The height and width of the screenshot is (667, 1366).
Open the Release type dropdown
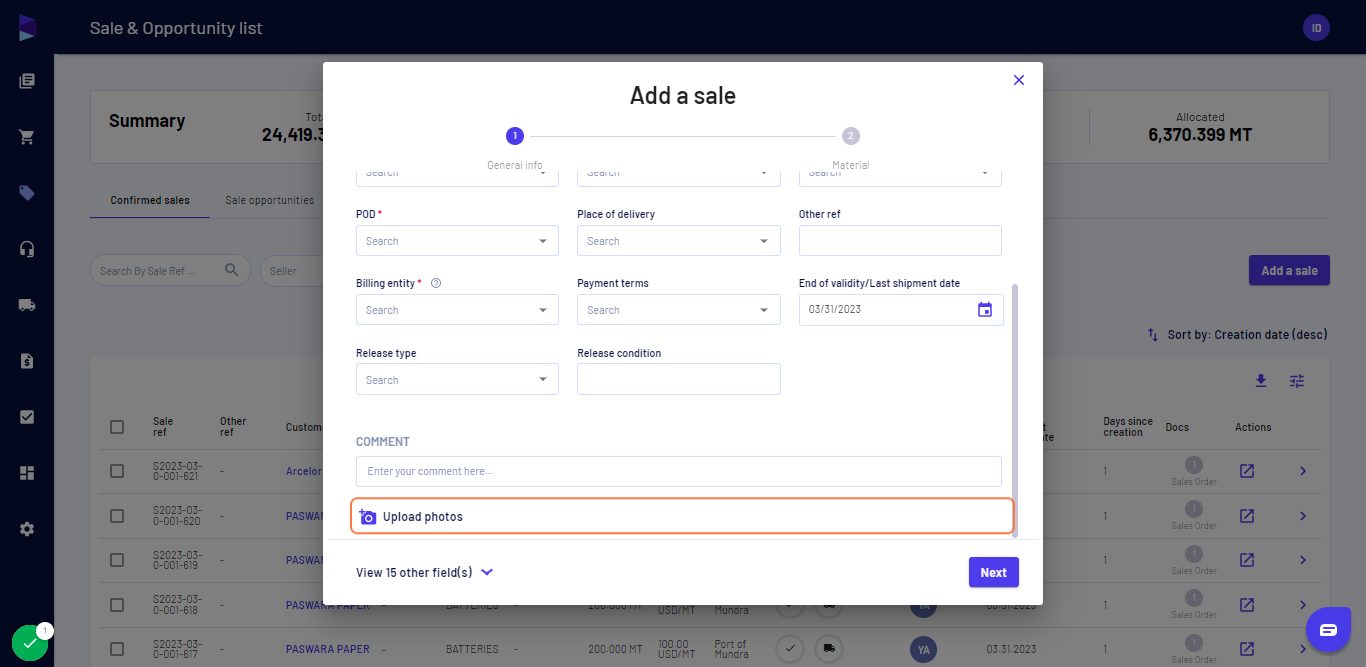457,380
